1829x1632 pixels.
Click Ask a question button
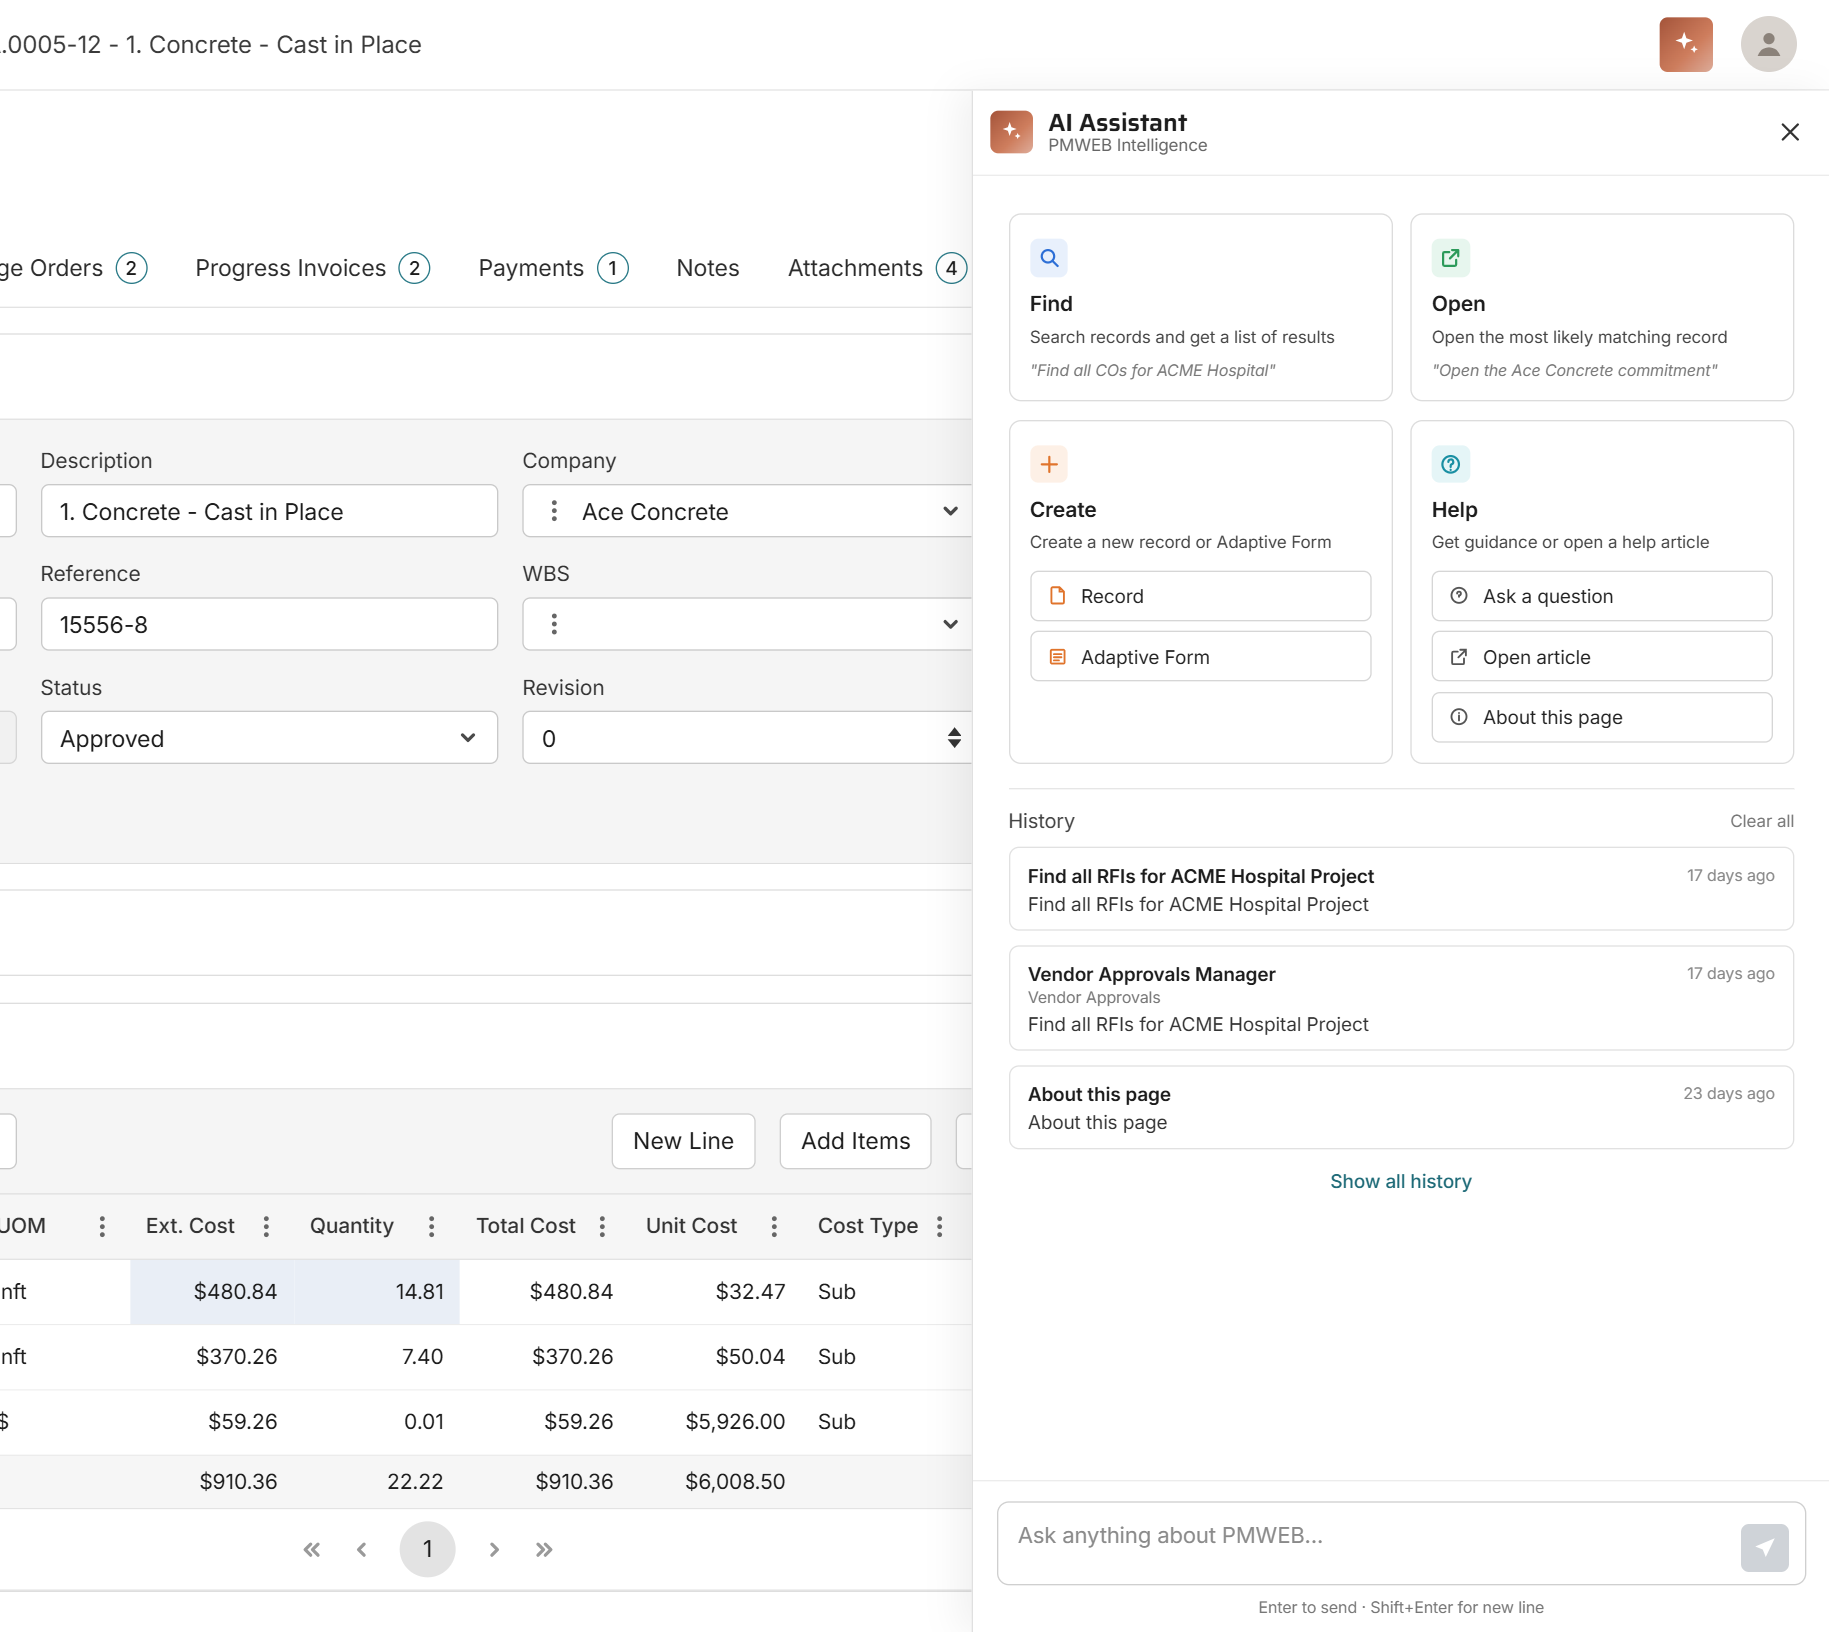click(1601, 596)
